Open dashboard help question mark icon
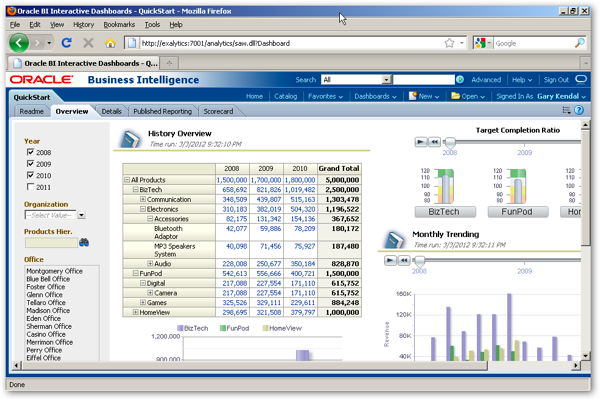 579,110
